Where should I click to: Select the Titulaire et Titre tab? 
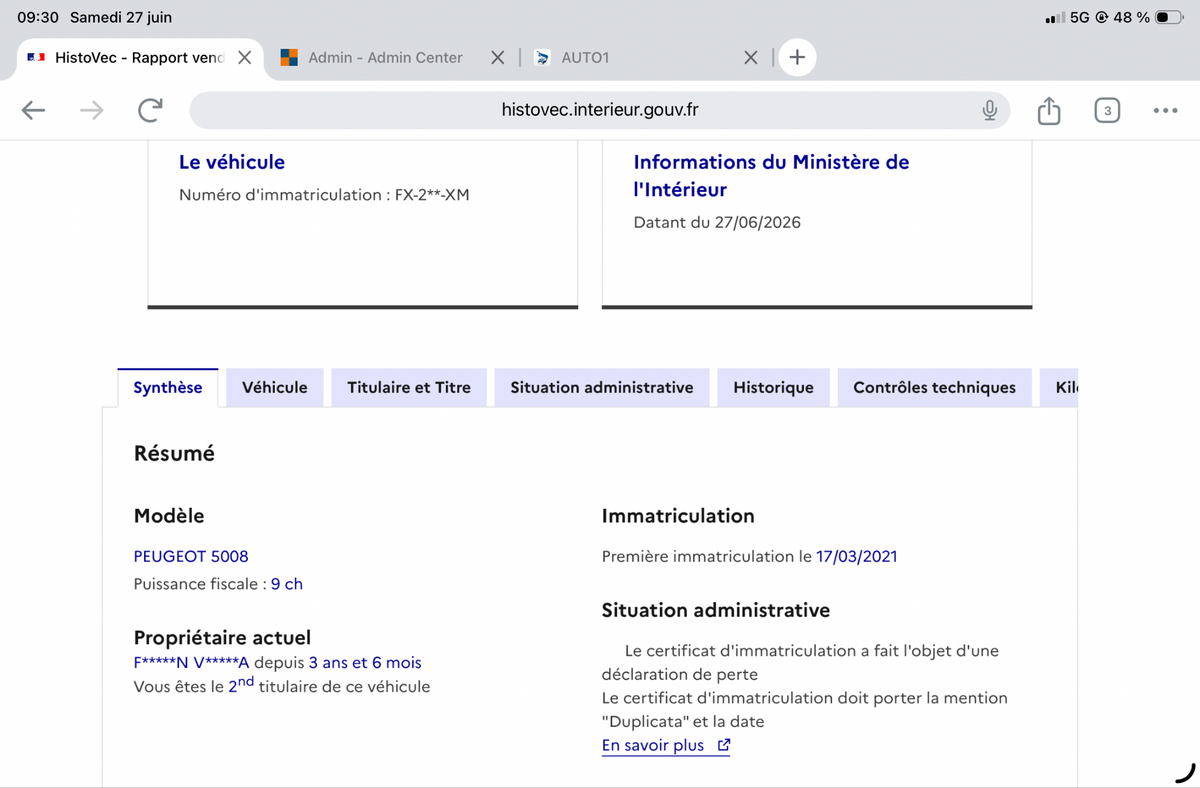pyautogui.click(x=409, y=387)
